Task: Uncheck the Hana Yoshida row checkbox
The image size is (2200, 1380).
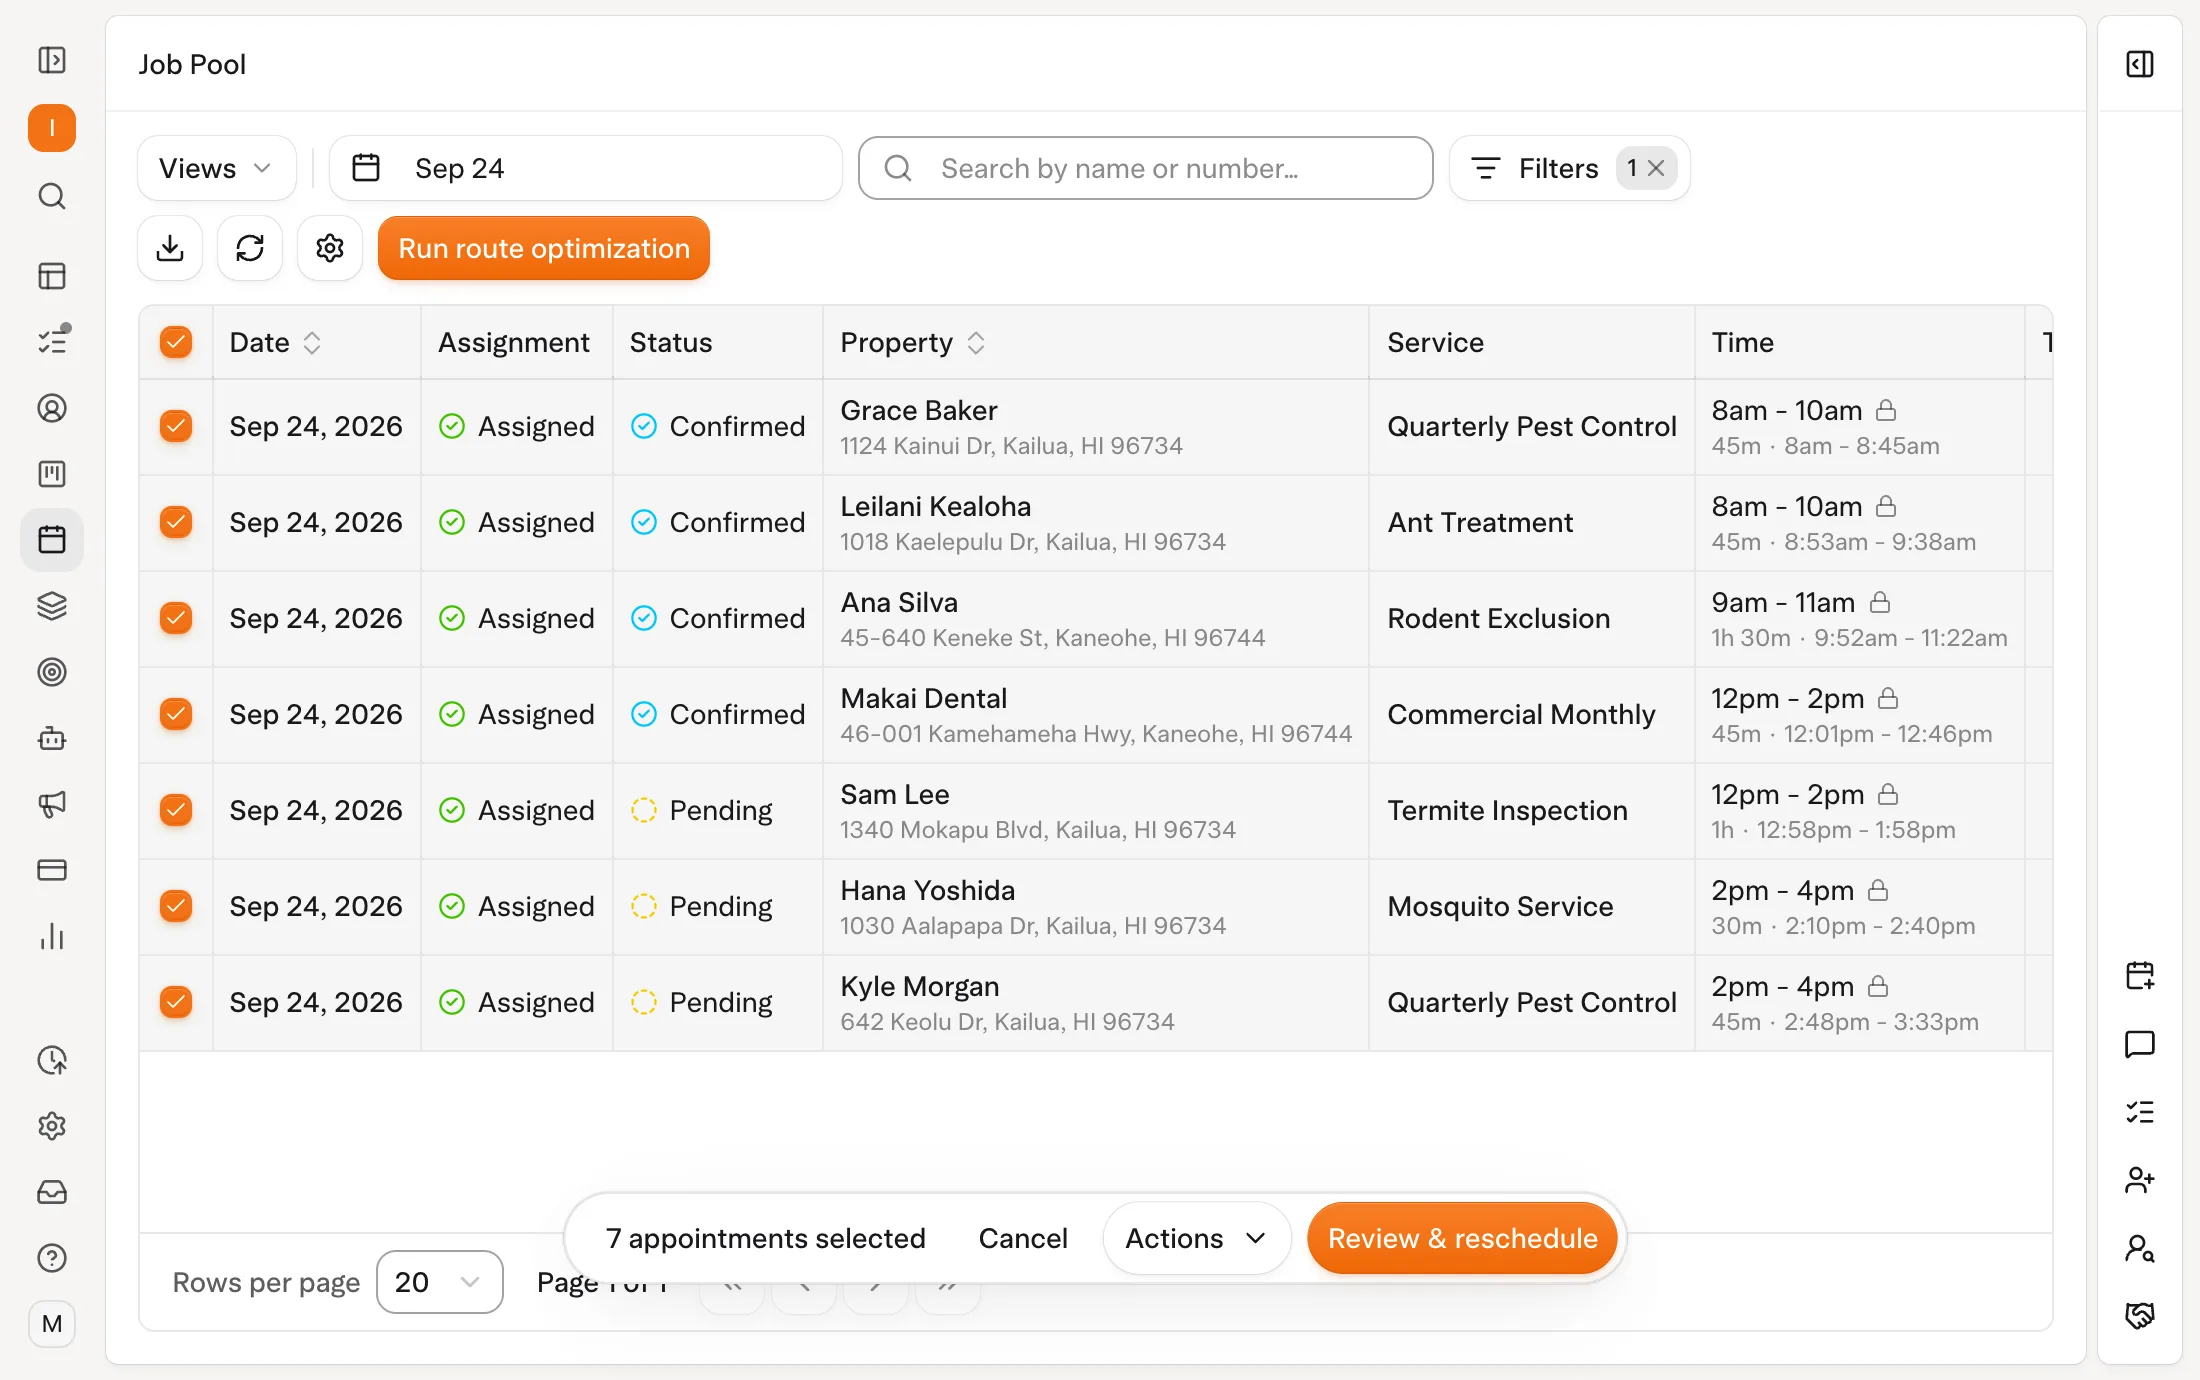Action: pyautogui.click(x=176, y=906)
